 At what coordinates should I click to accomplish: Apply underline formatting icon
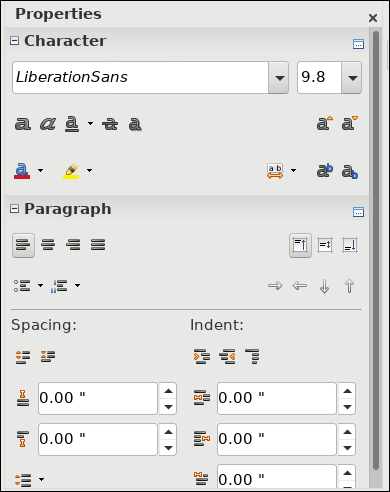[72, 124]
